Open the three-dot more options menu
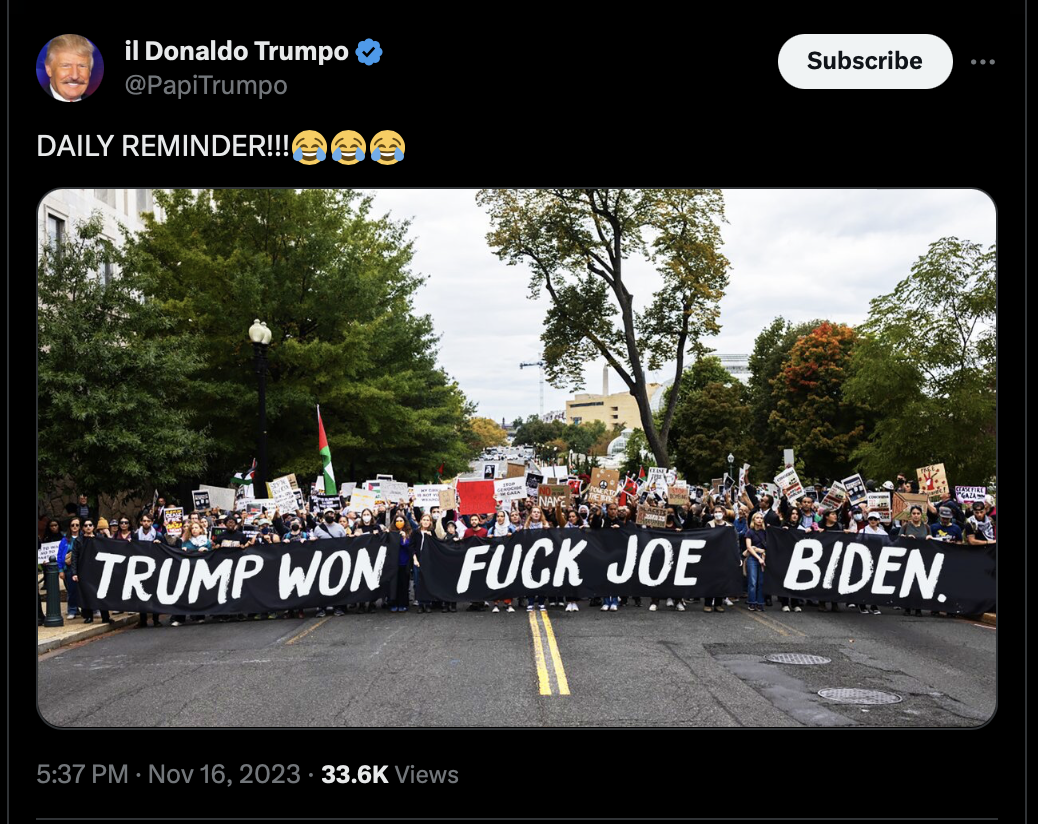1038x824 pixels. pyautogui.click(x=982, y=62)
